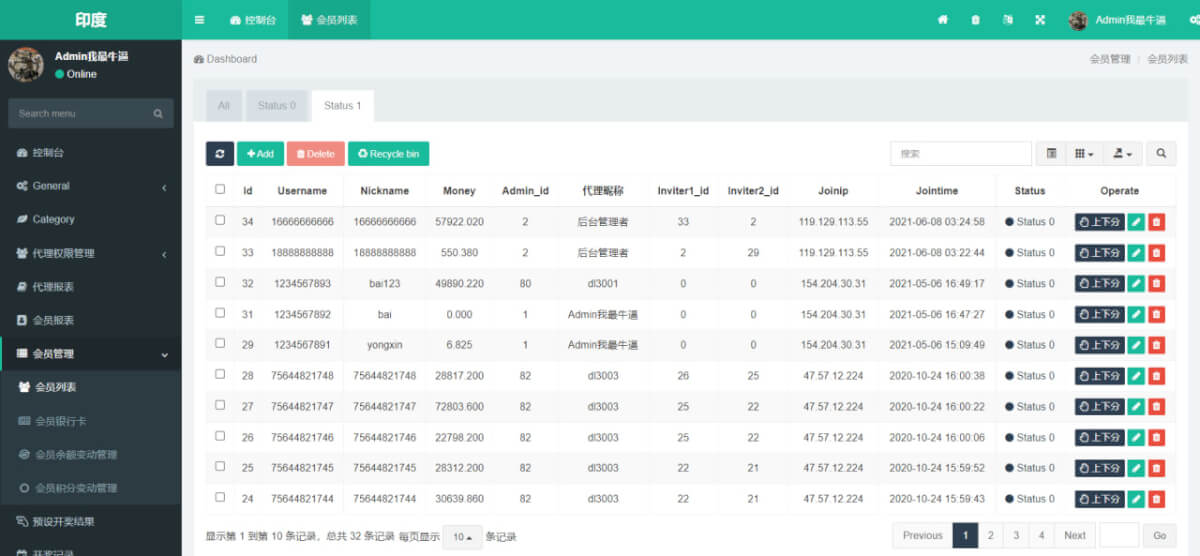Click the refresh button above the table
This screenshot has height=556, width=1200.
coord(220,154)
